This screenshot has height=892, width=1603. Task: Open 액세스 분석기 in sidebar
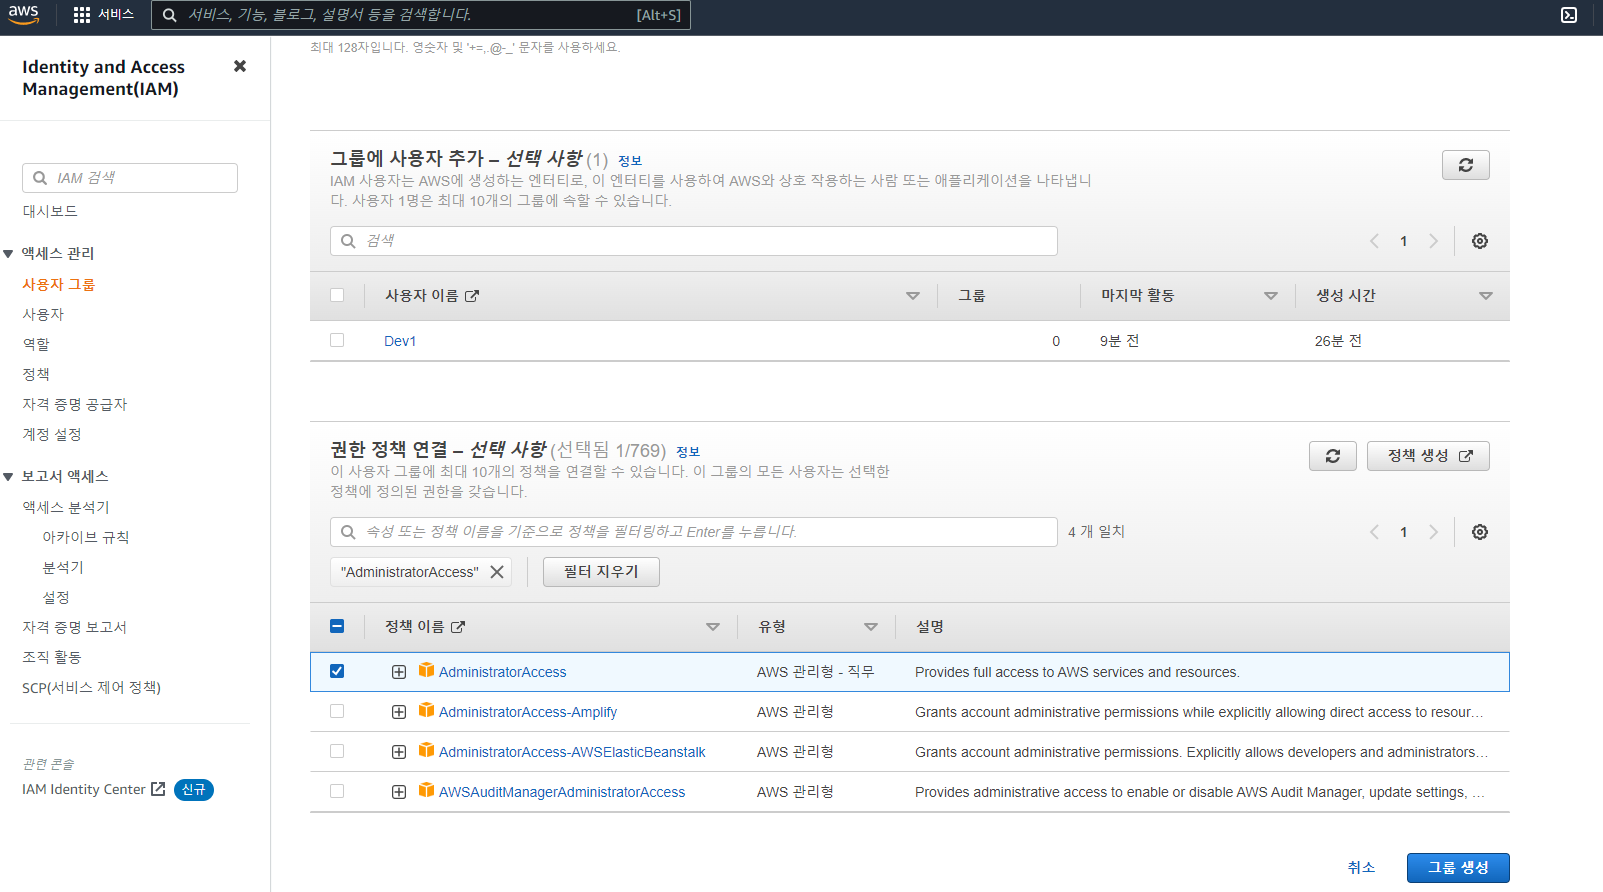click(66, 507)
